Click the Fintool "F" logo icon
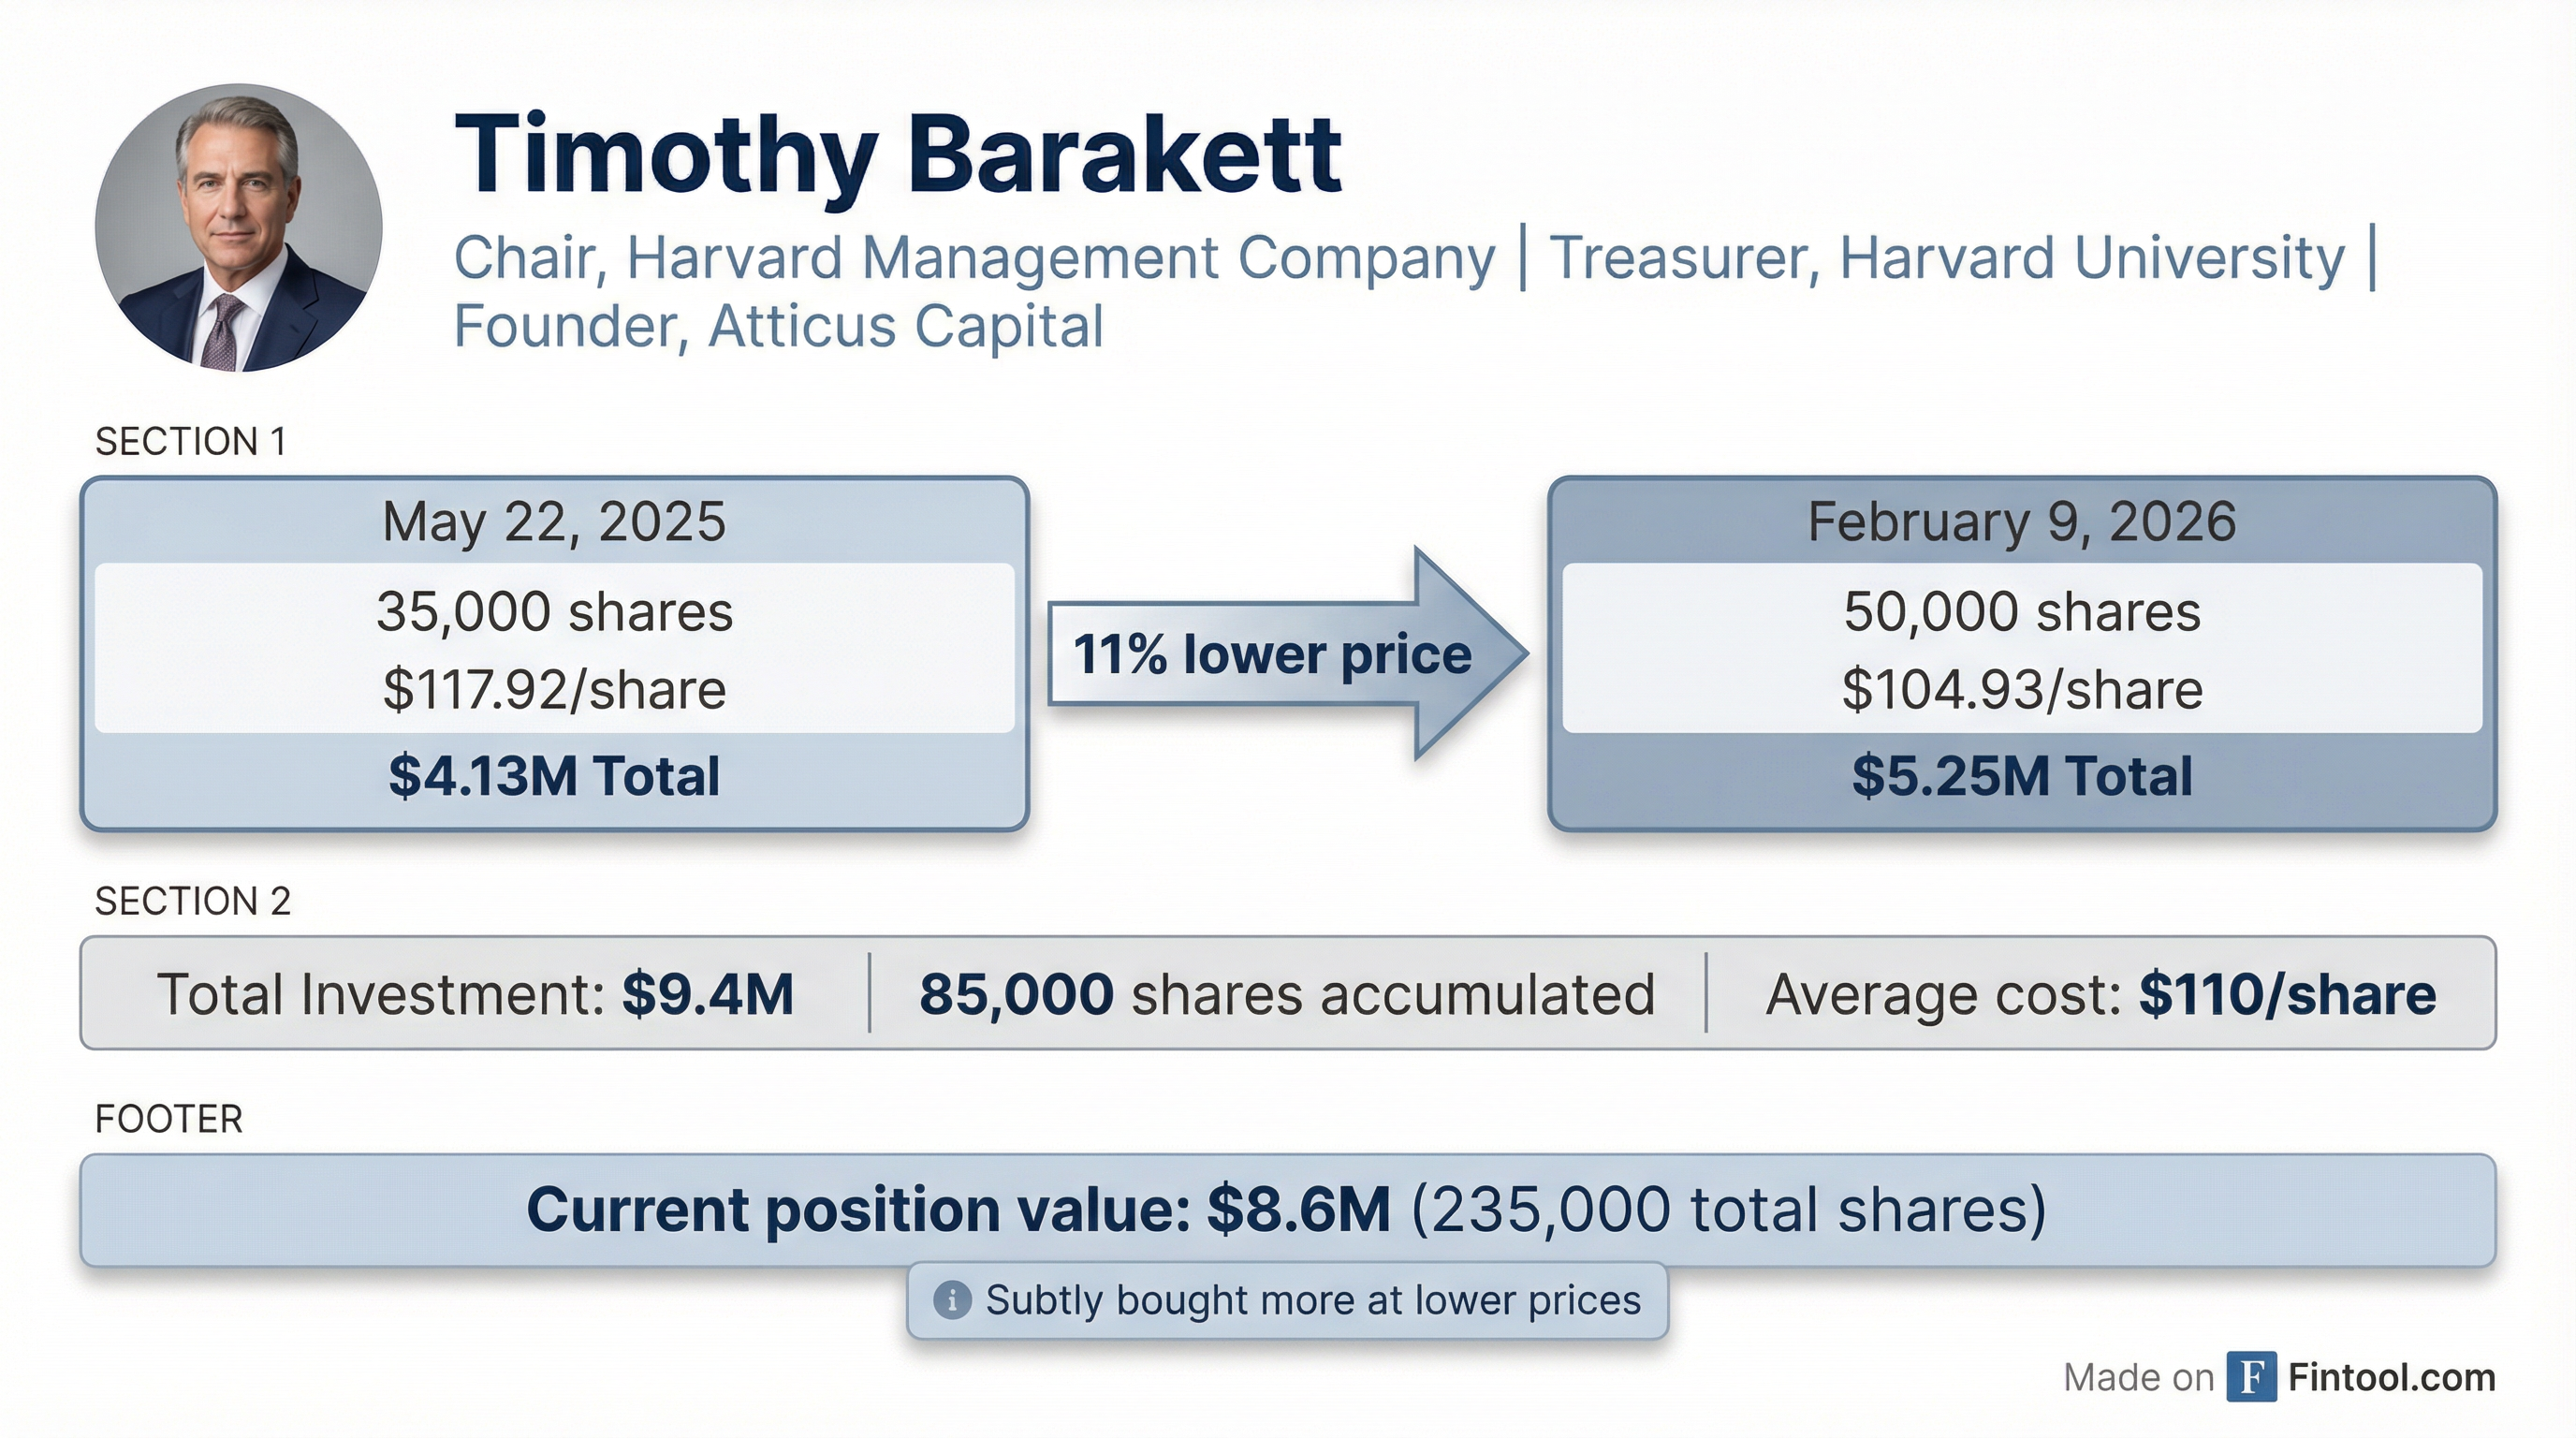 (2252, 1377)
